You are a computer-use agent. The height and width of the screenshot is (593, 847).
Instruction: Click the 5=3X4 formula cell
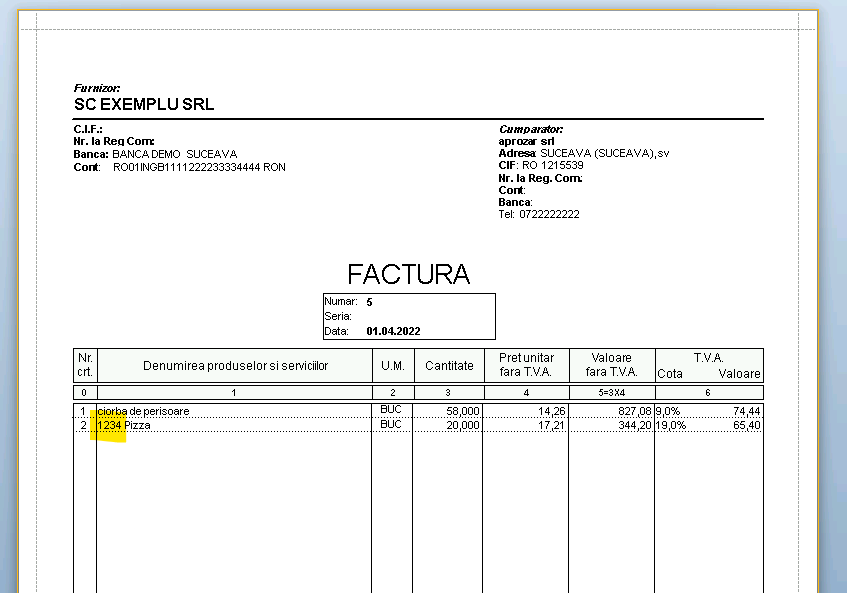(x=611, y=393)
